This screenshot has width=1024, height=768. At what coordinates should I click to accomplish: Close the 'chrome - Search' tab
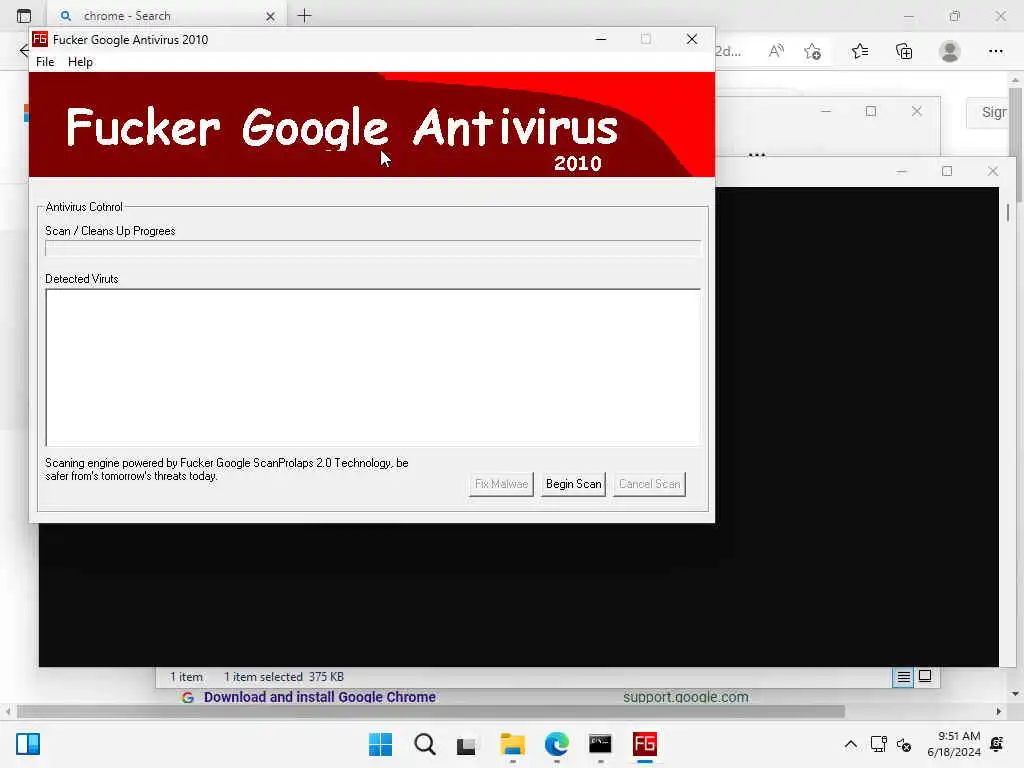pyautogui.click(x=270, y=16)
